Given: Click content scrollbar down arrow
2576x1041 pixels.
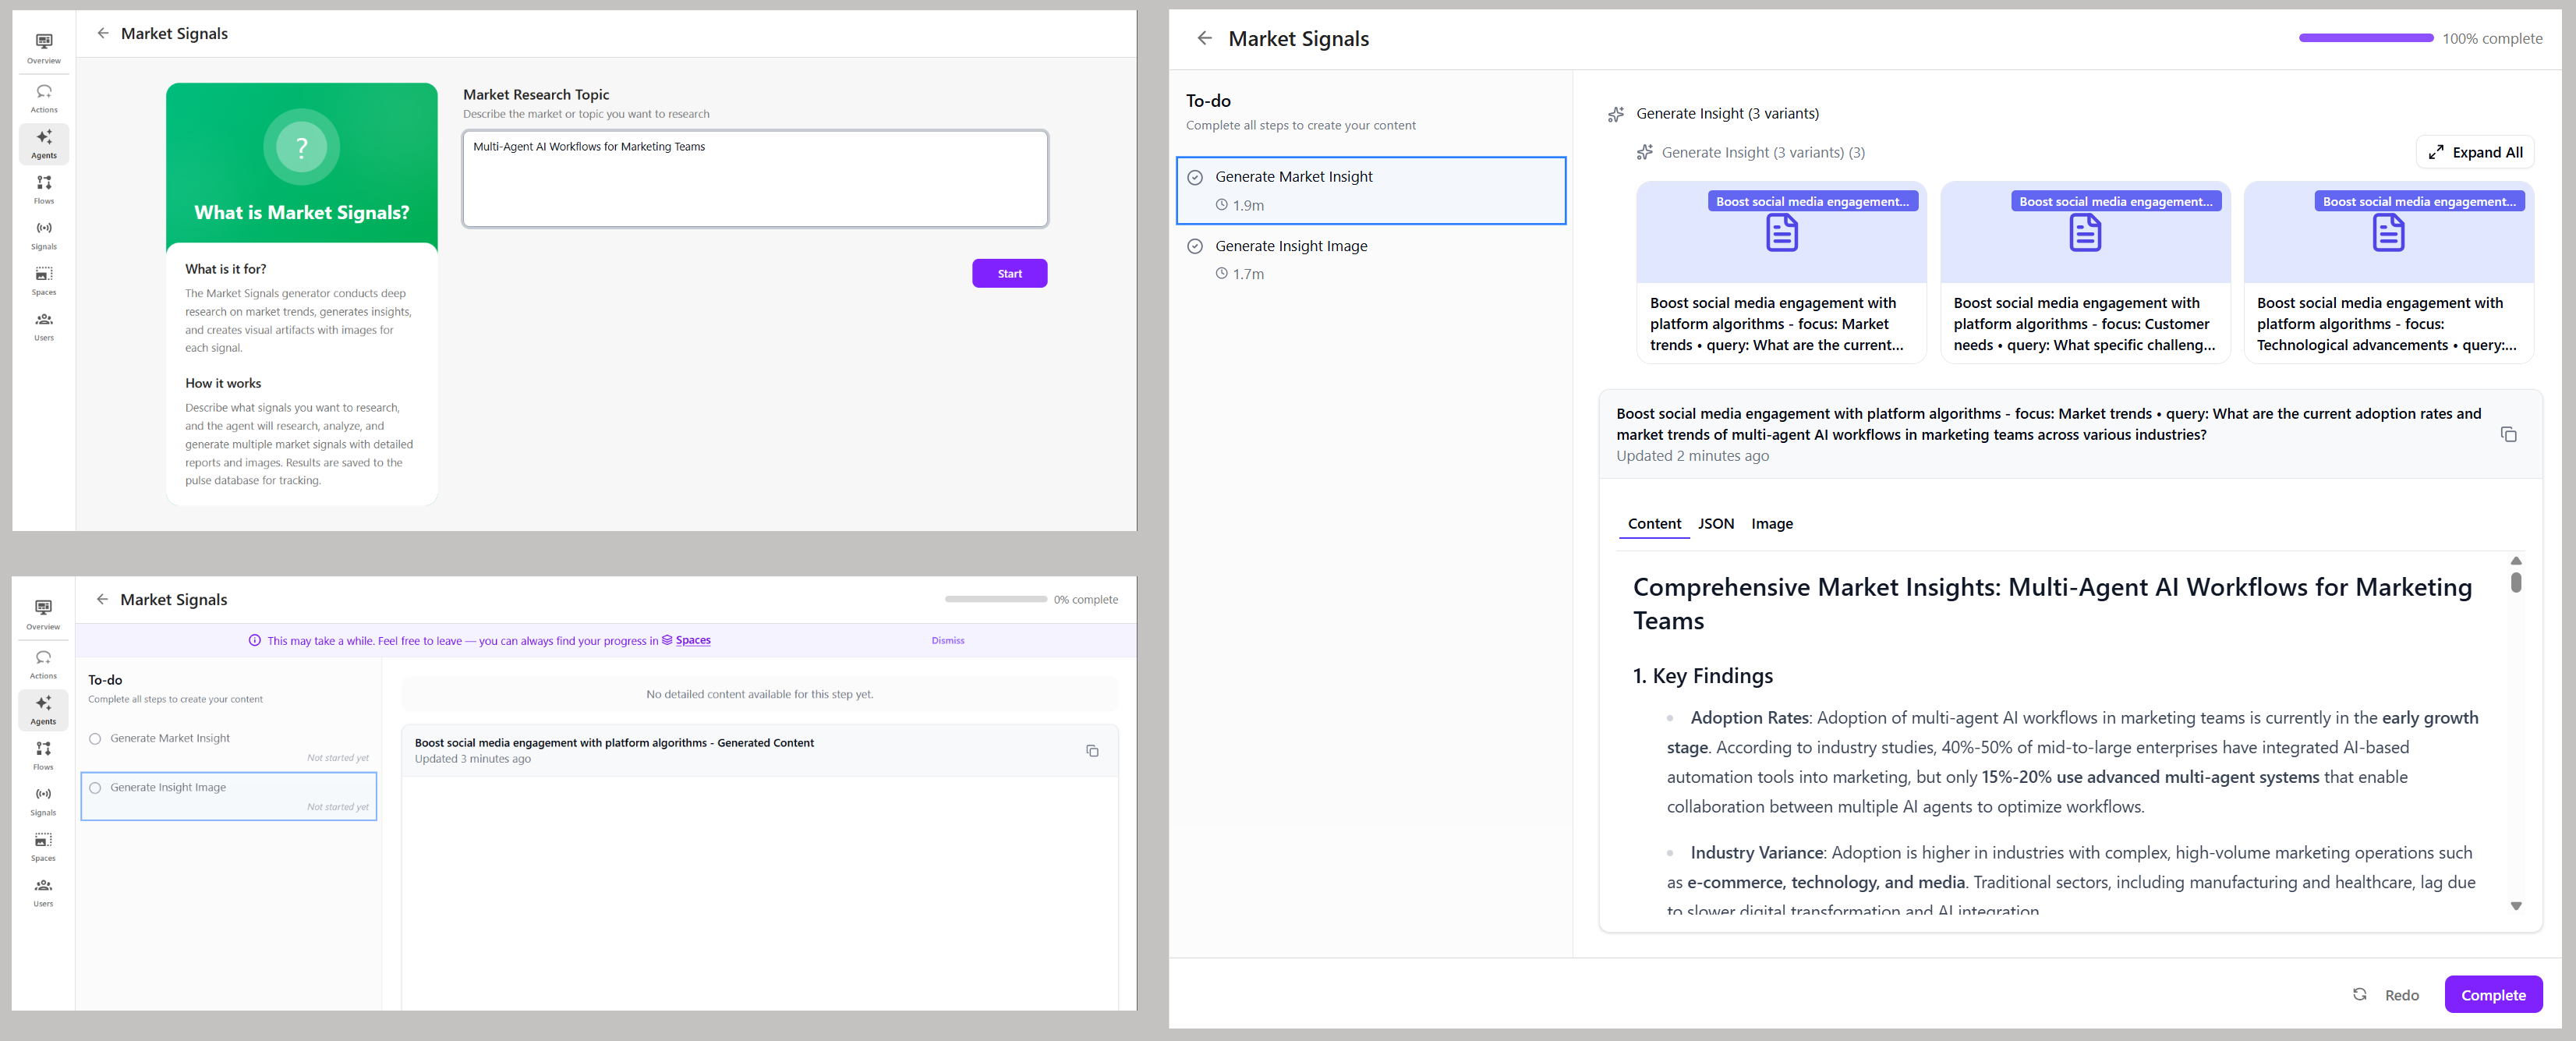Looking at the screenshot, I should [x=2516, y=906].
